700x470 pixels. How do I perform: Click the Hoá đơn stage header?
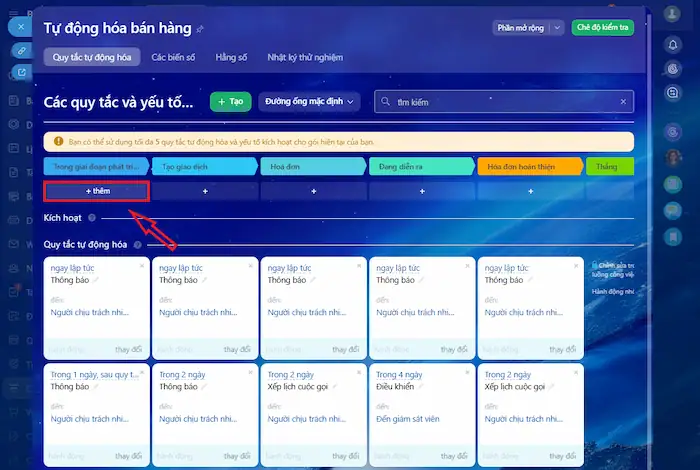coord(313,166)
